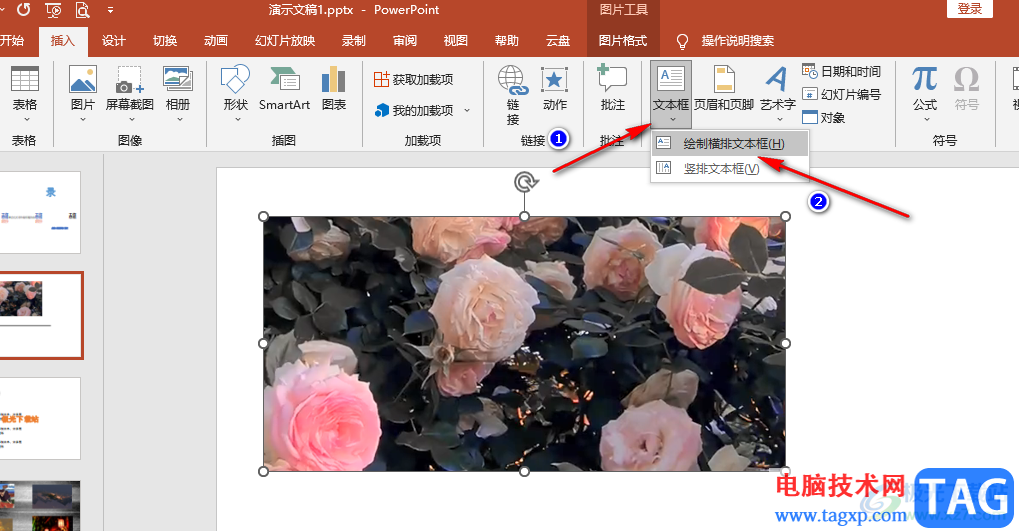Expand the Table (表格) dropdown arrow

(25, 120)
